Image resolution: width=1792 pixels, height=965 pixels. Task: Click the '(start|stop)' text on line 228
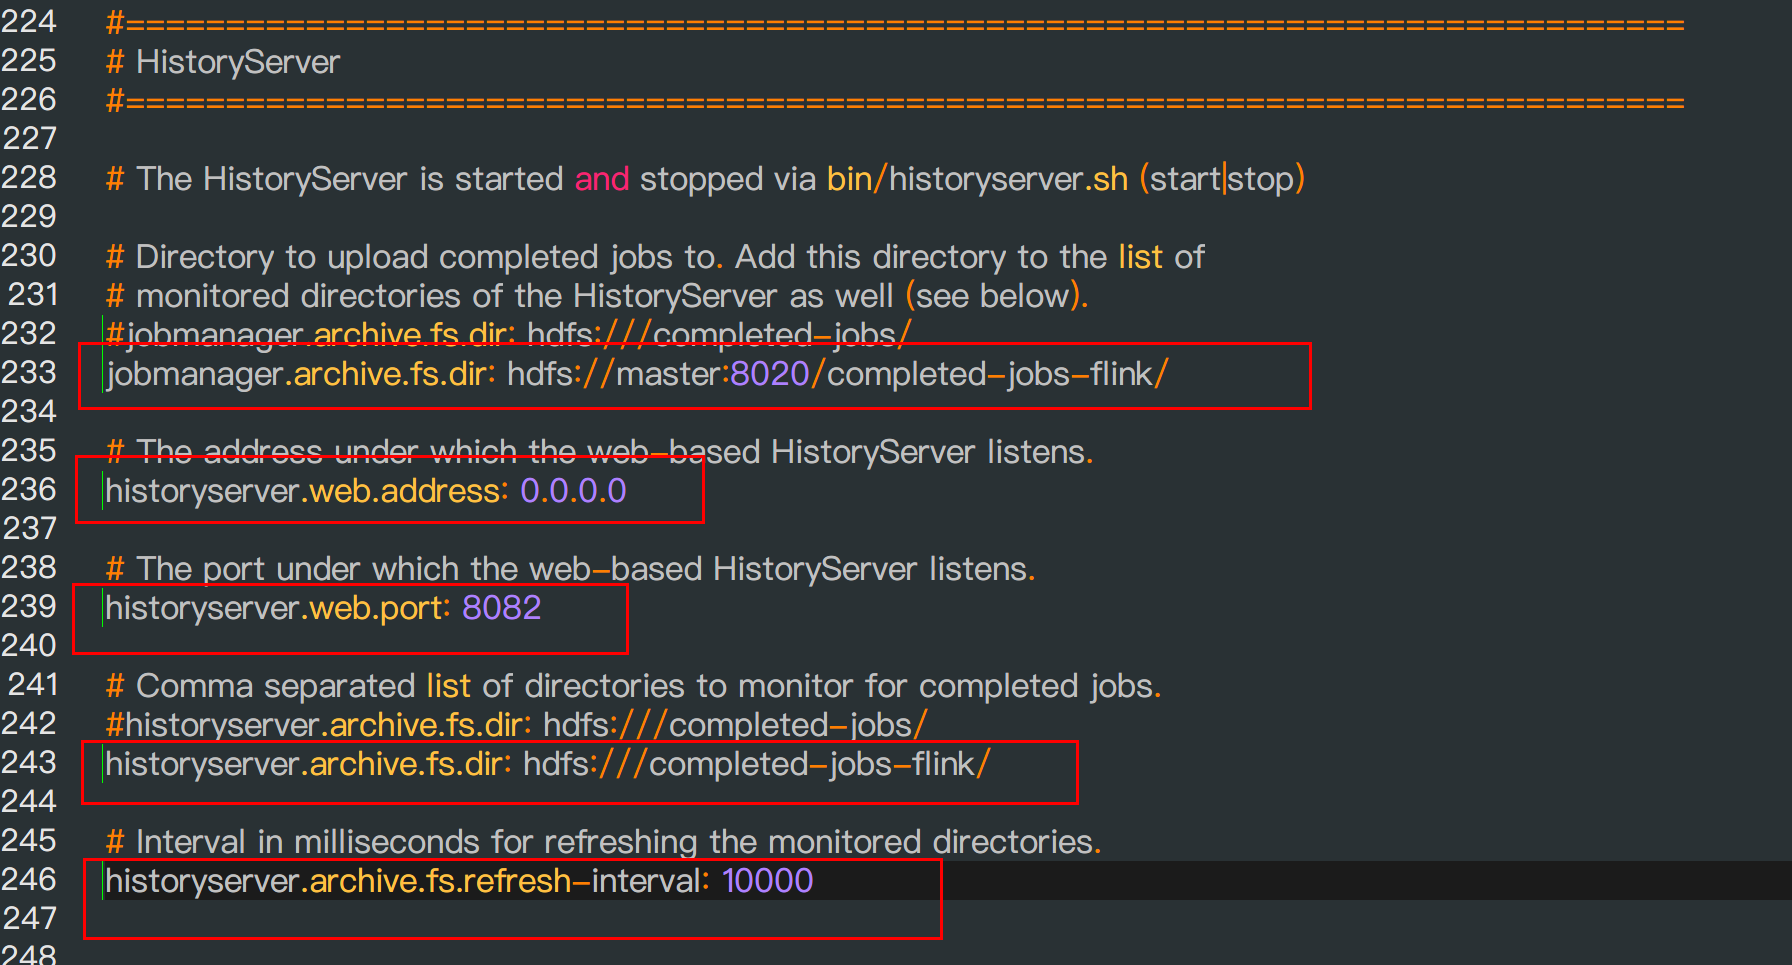[x=1222, y=179]
